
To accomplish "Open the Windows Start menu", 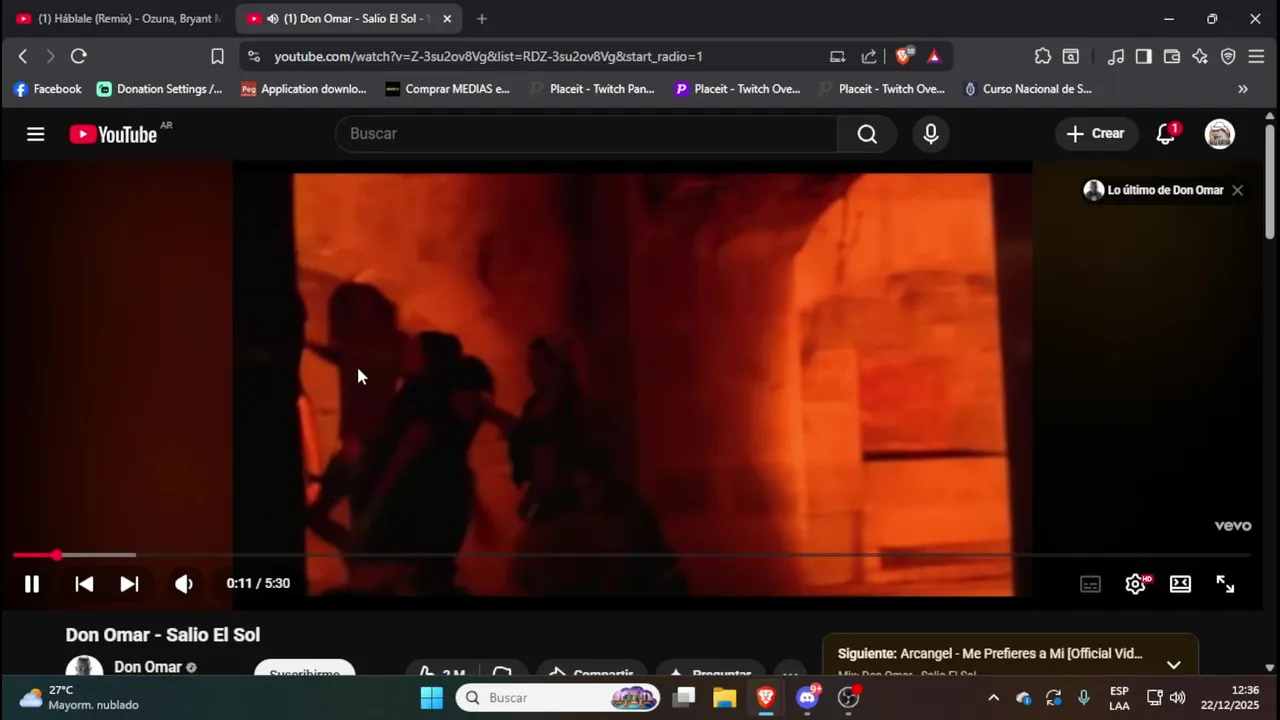I will tap(431, 698).
